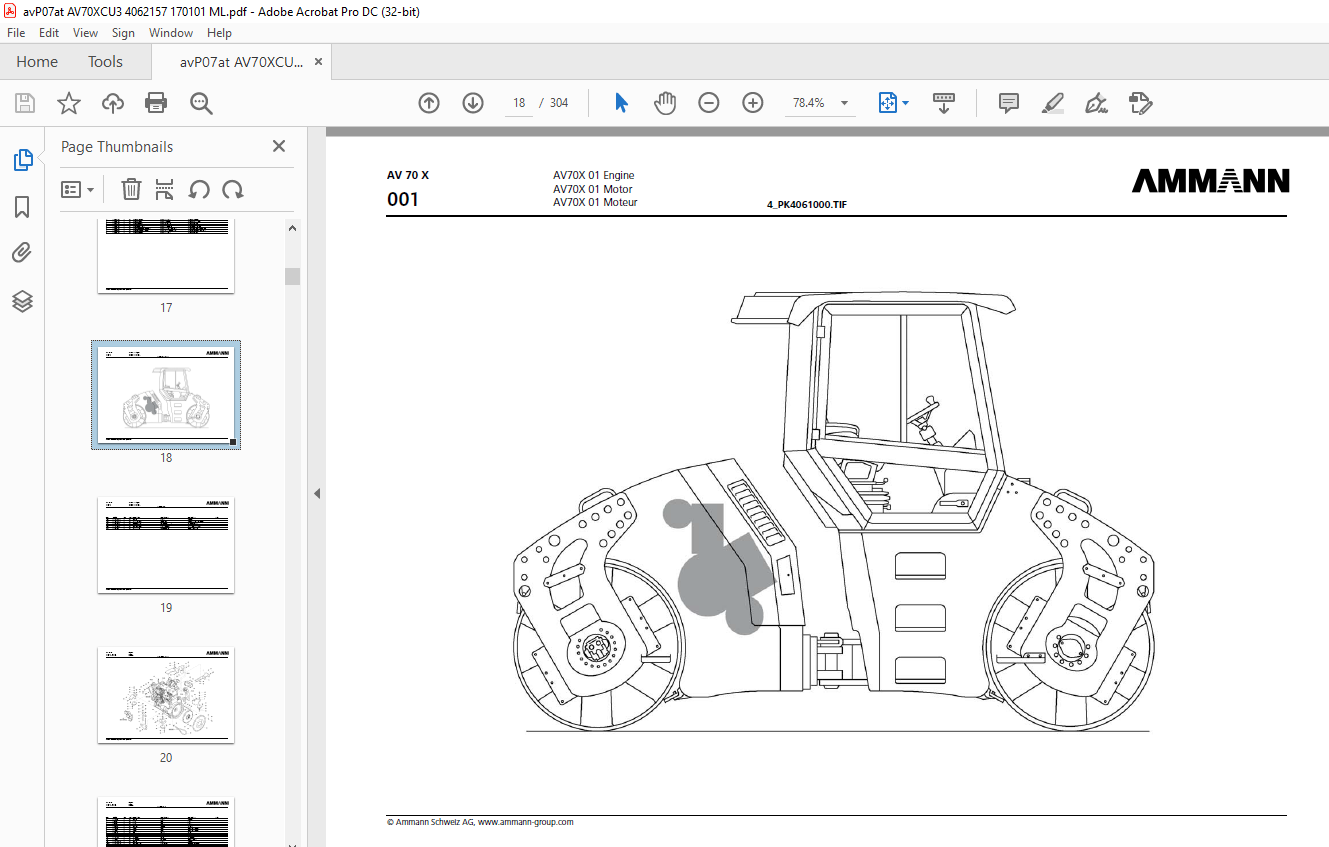
Task: Close the Page Thumbnails panel
Action: (279, 146)
